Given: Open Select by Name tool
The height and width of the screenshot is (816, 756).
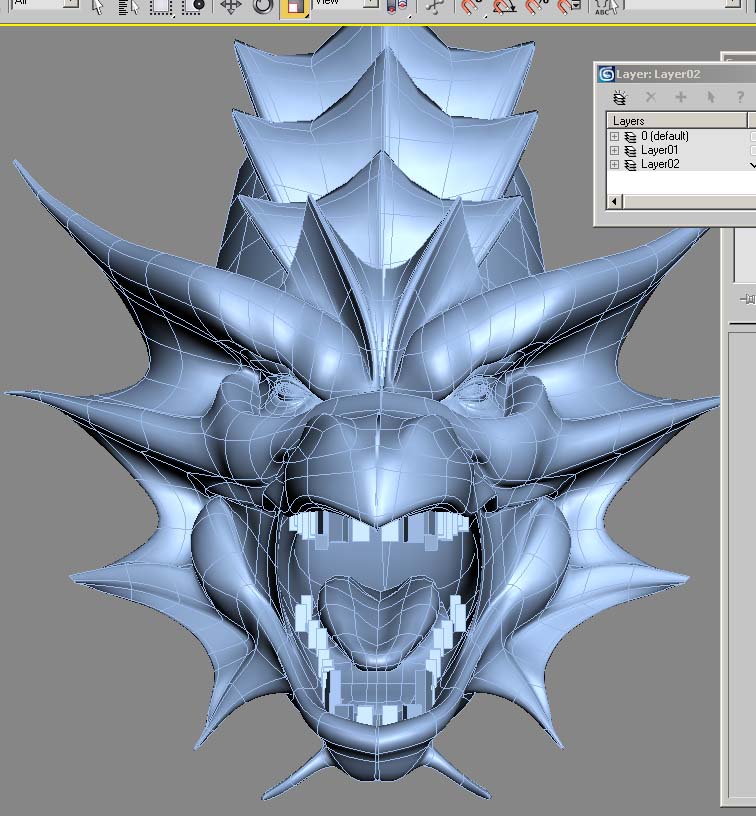Looking at the screenshot, I should (x=129, y=7).
